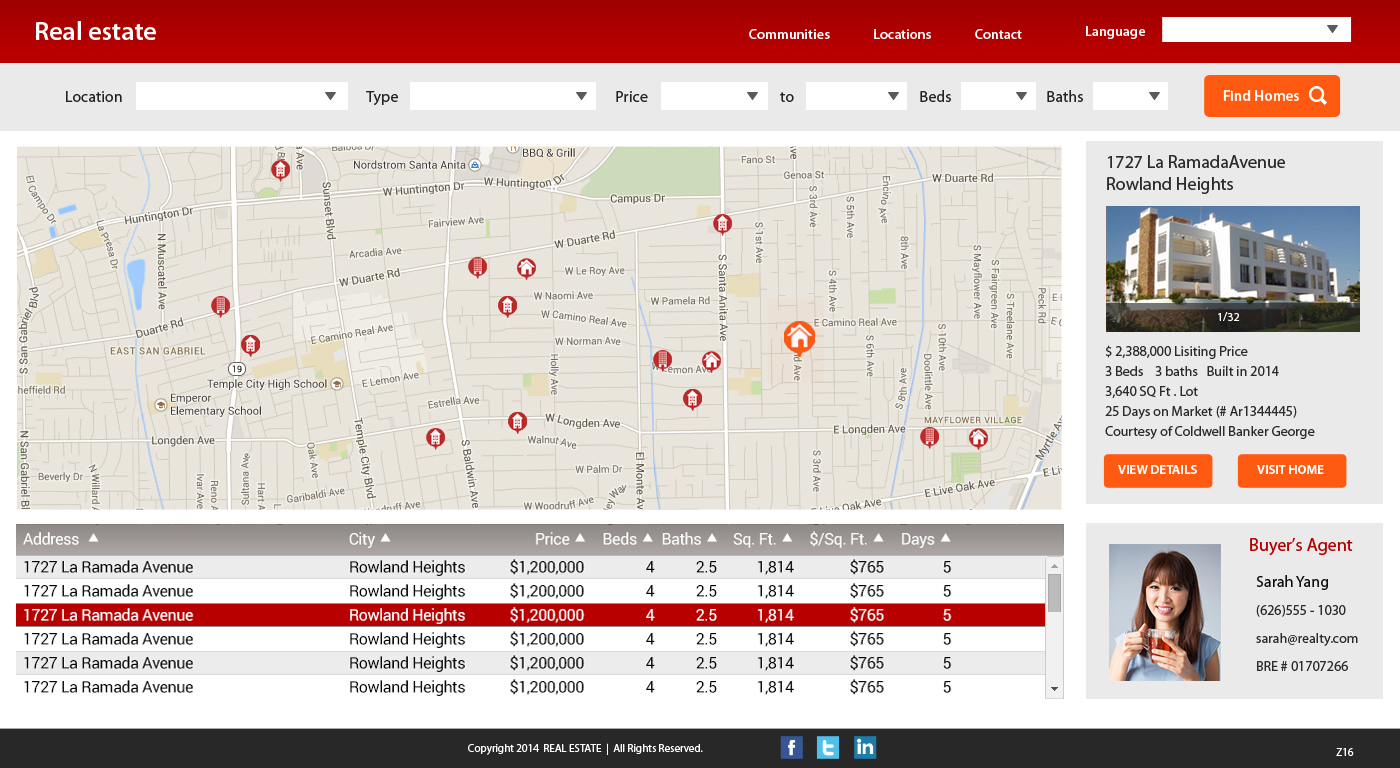Screen dimensions: 1400x768
Task: Click the listings table scrollbar down arrow
Action: (x=1054, y=689)
